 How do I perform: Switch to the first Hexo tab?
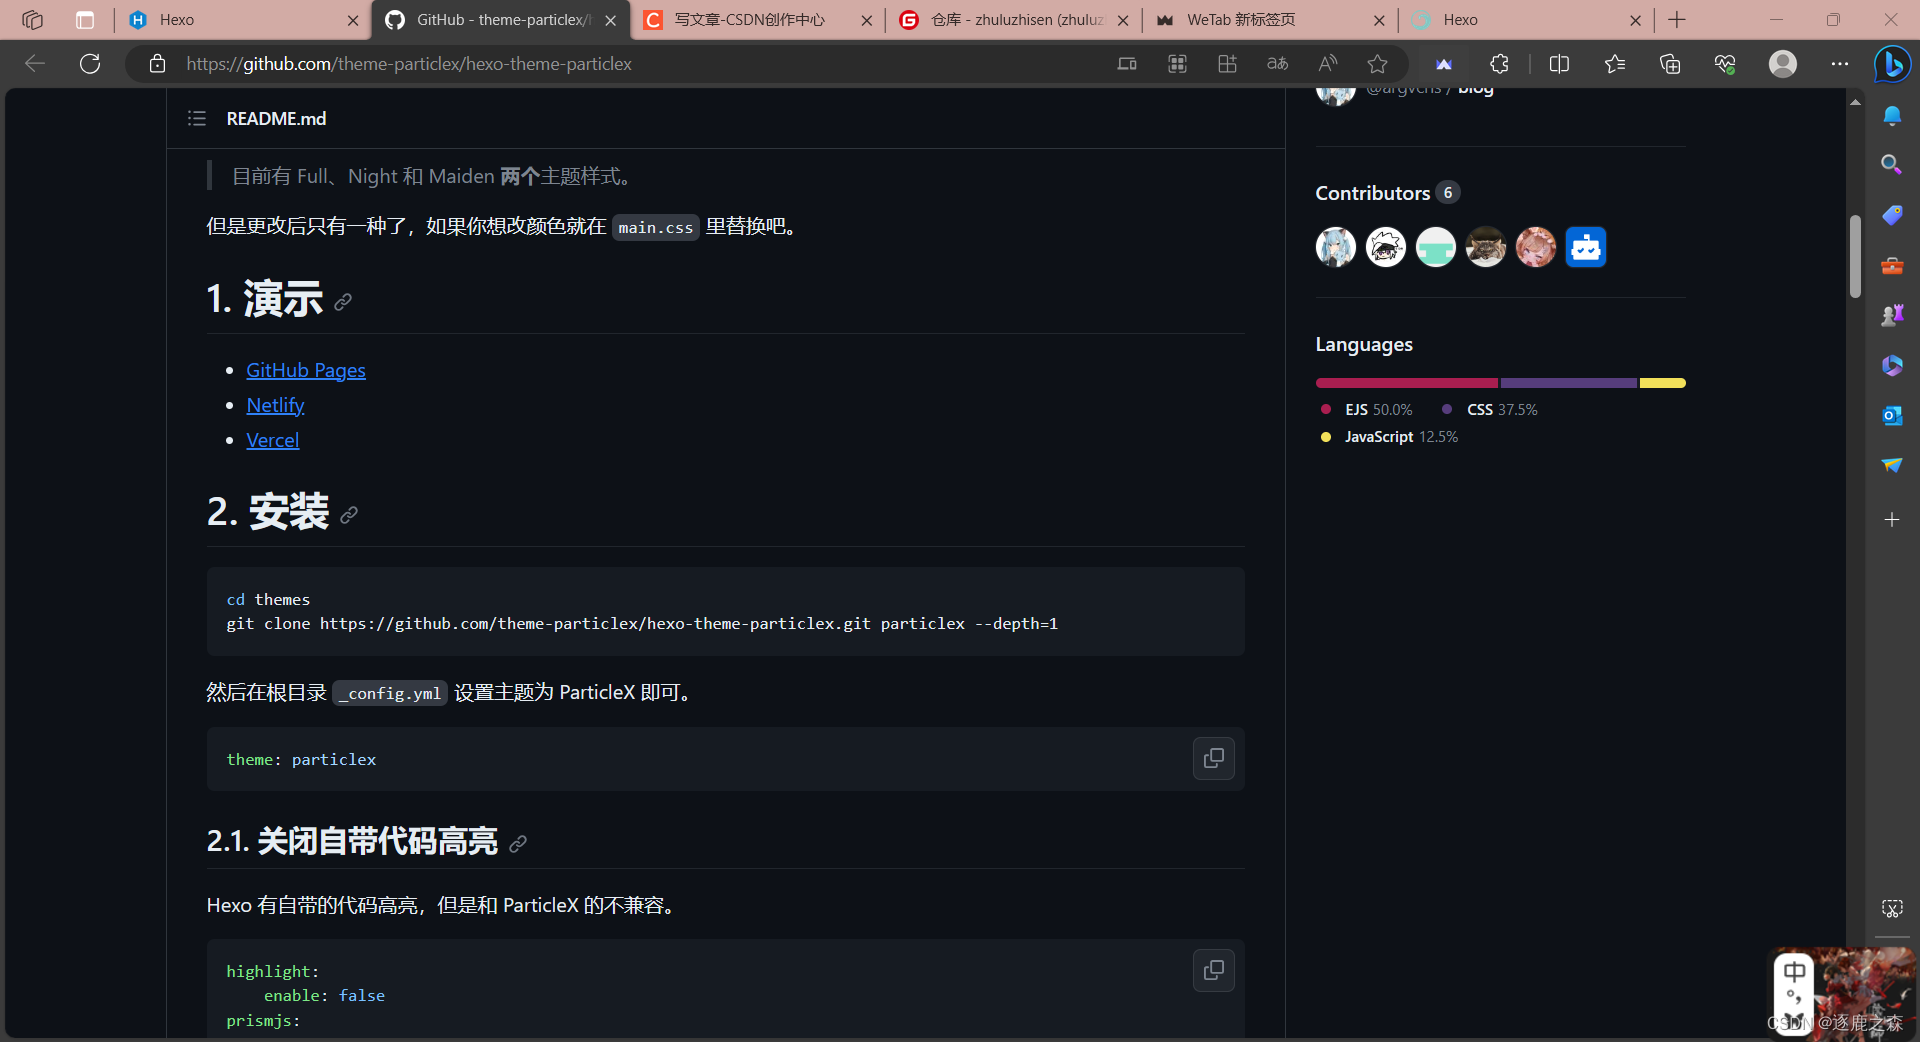tap(242, 20)
